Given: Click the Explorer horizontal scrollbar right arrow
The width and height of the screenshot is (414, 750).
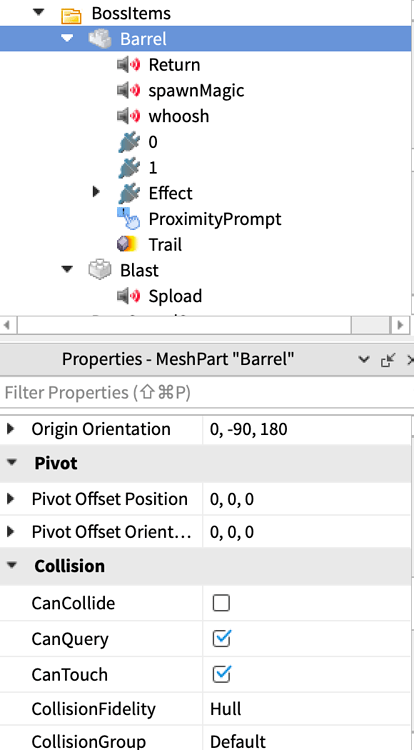Looking at the screenshot, I should point(400,325).
